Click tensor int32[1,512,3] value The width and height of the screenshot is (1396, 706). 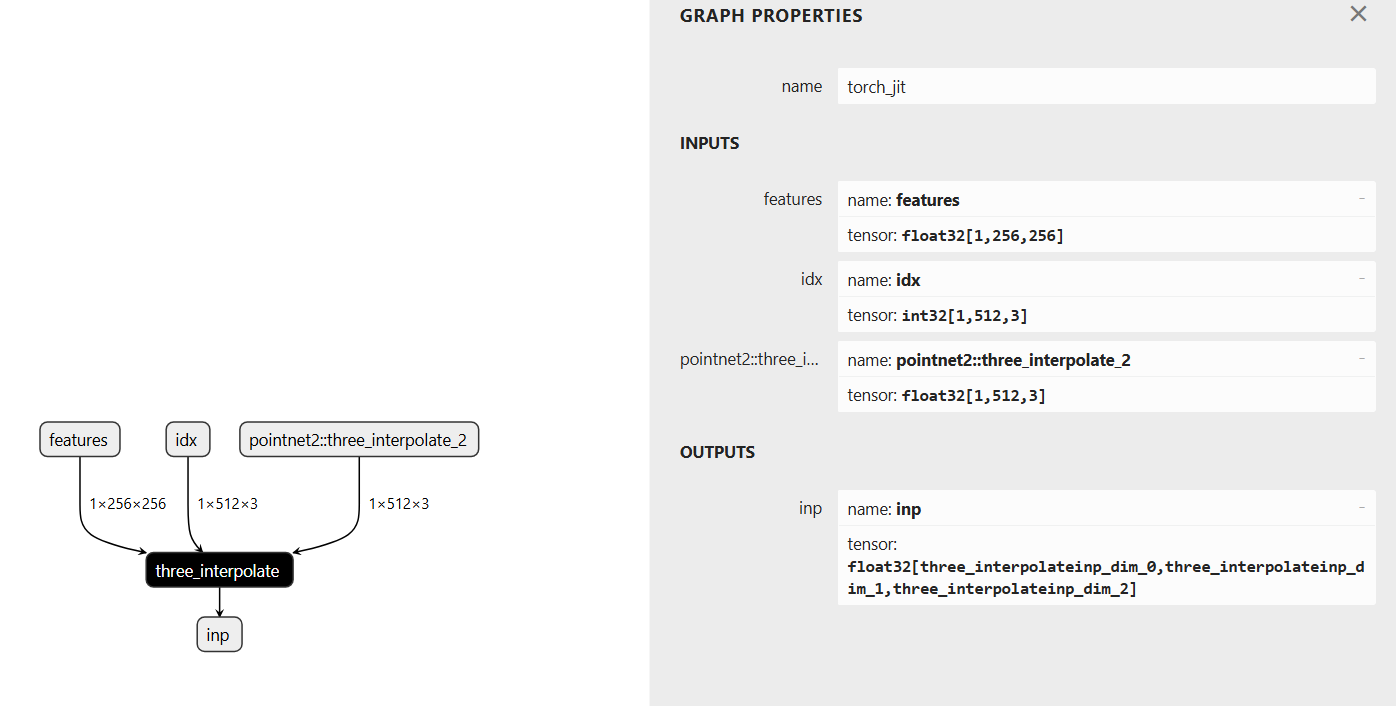[964, 316]
